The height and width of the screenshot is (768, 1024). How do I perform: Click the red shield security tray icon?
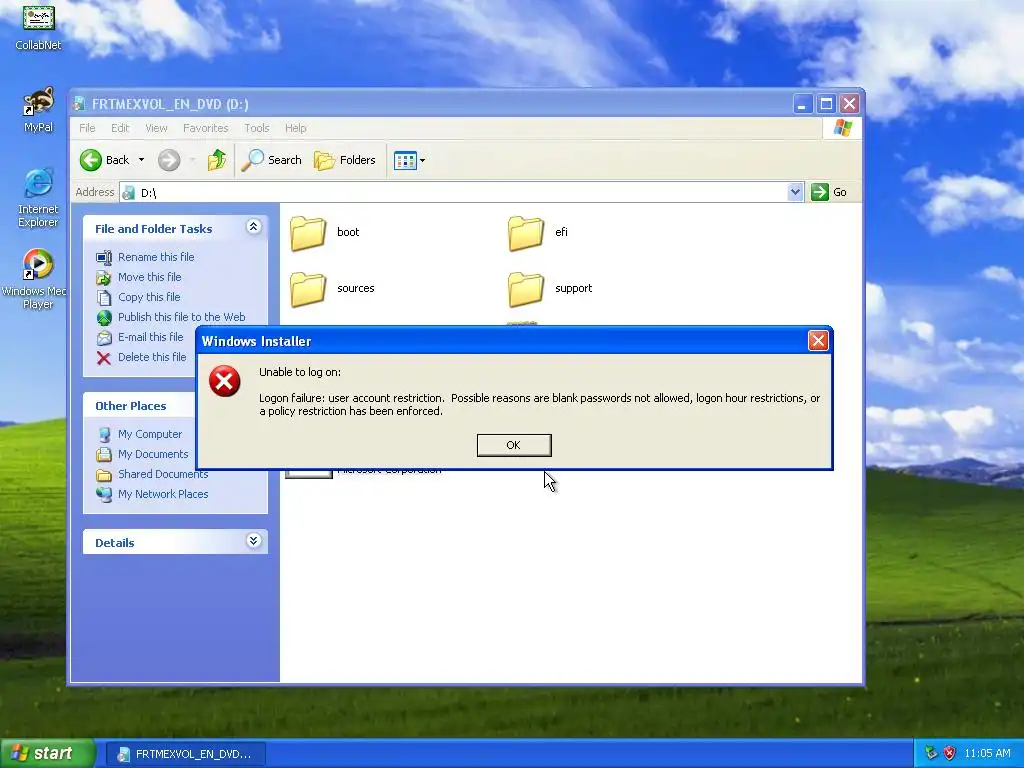[949, 754]
